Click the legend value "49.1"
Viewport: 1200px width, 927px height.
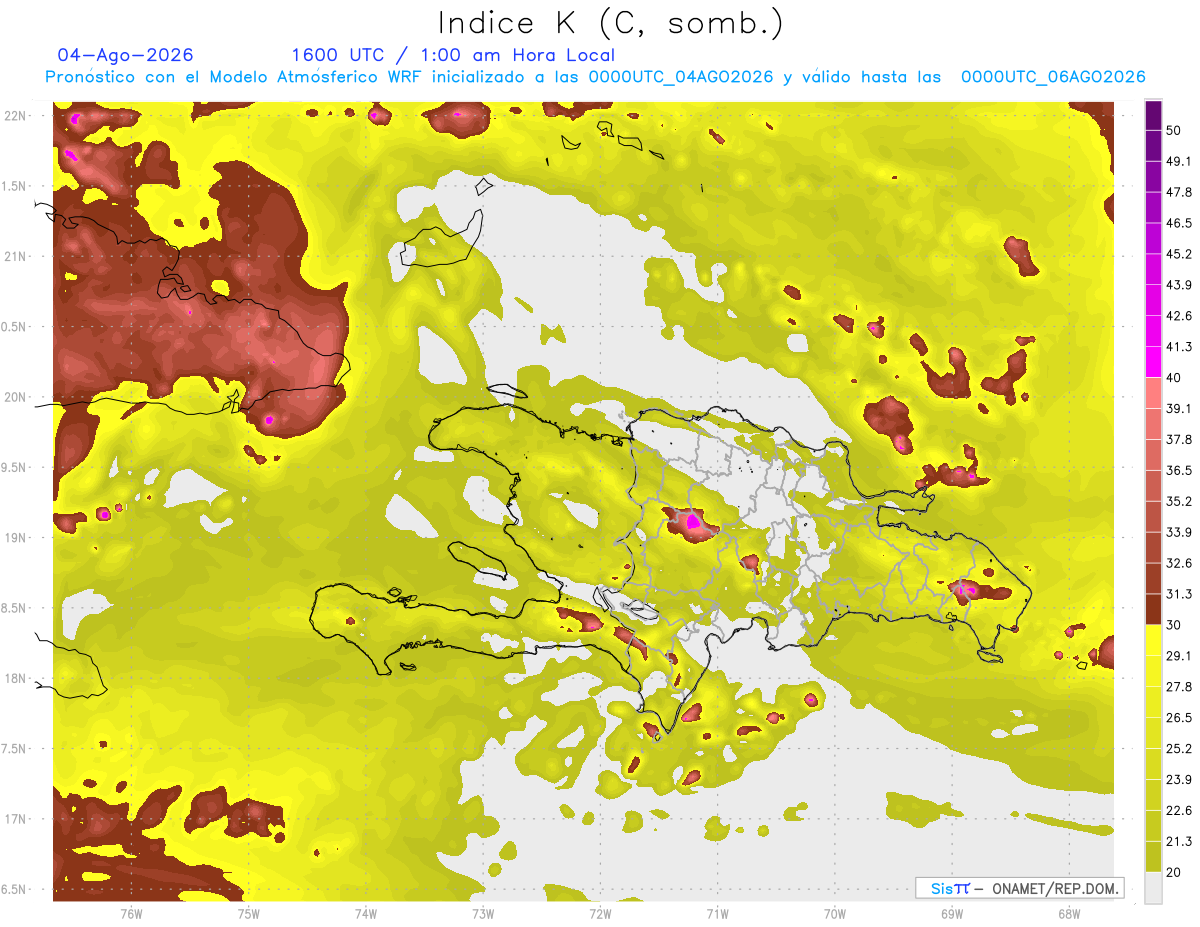click(1178, 161)
